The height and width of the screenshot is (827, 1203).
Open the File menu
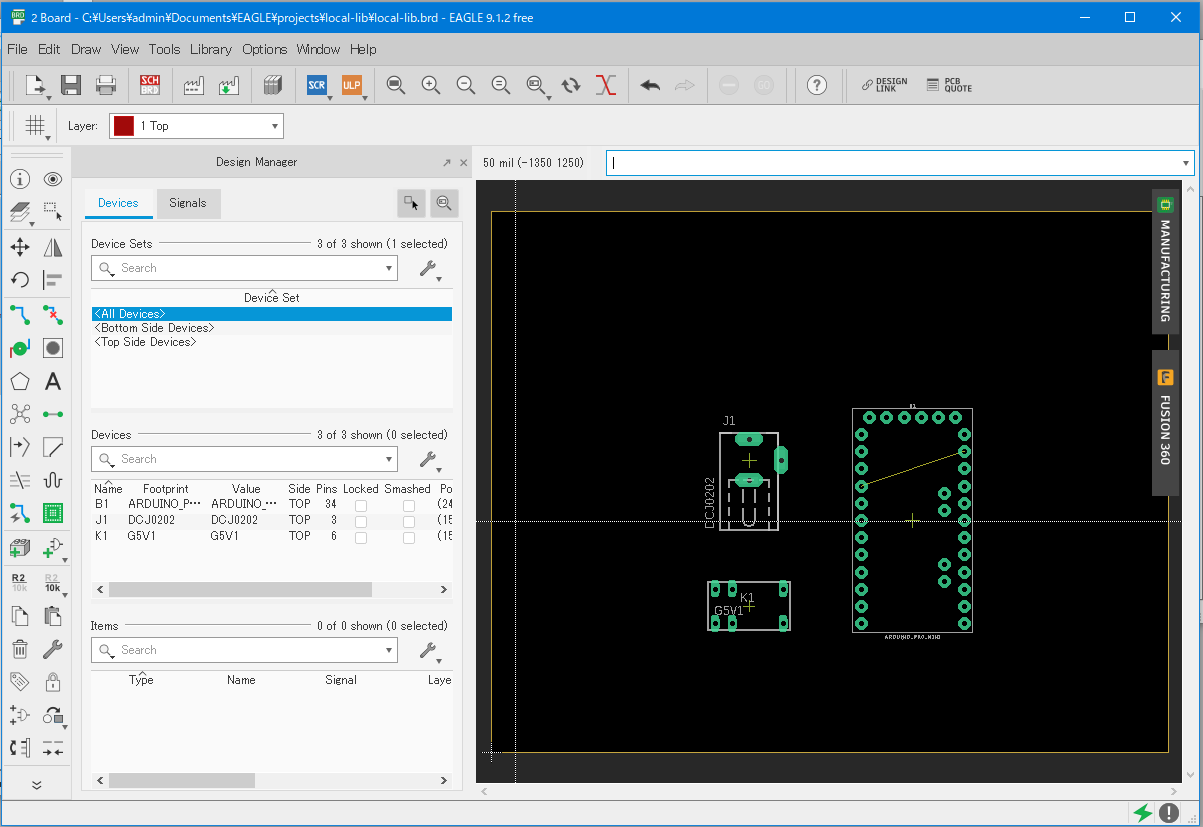click(x=17, y=49)
